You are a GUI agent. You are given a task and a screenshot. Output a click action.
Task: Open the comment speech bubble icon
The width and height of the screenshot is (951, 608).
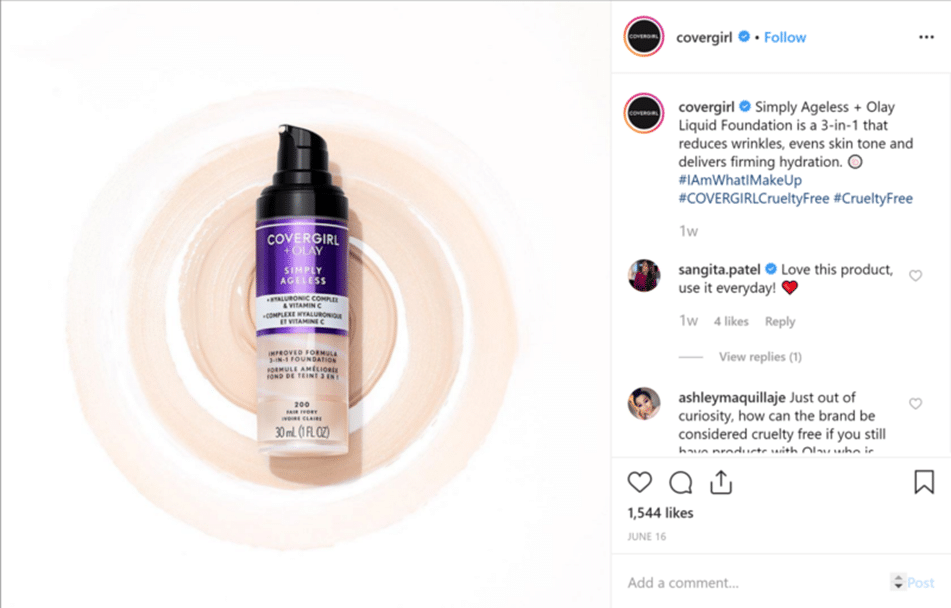click(680, 483)
